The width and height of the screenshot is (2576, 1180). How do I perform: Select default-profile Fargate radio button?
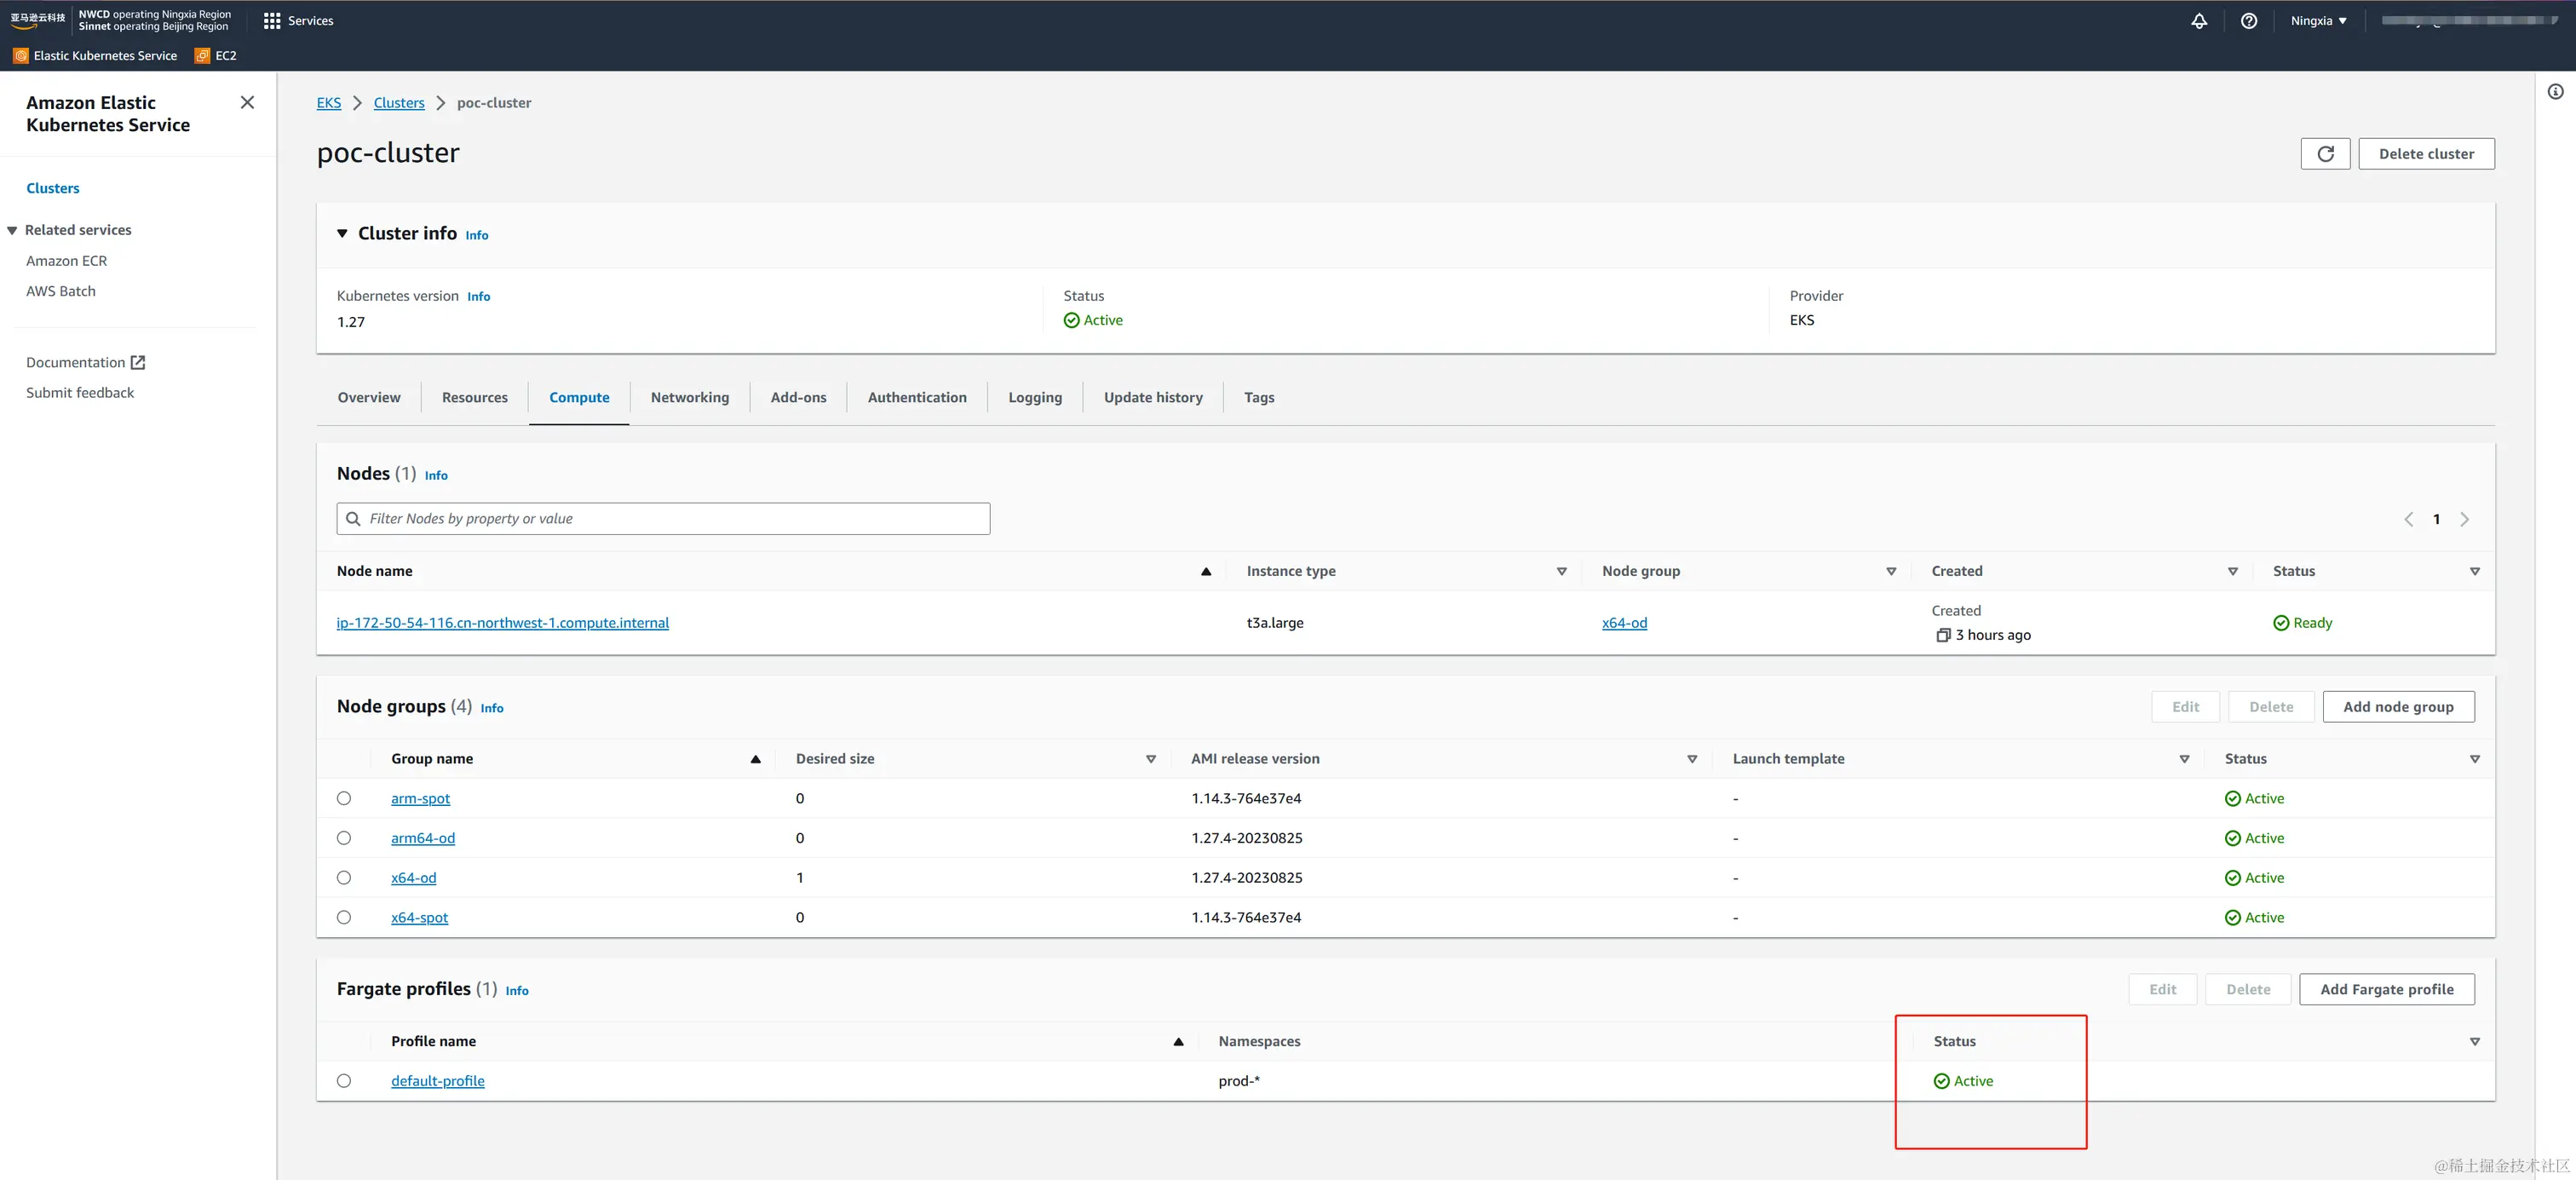[344, 1081]
